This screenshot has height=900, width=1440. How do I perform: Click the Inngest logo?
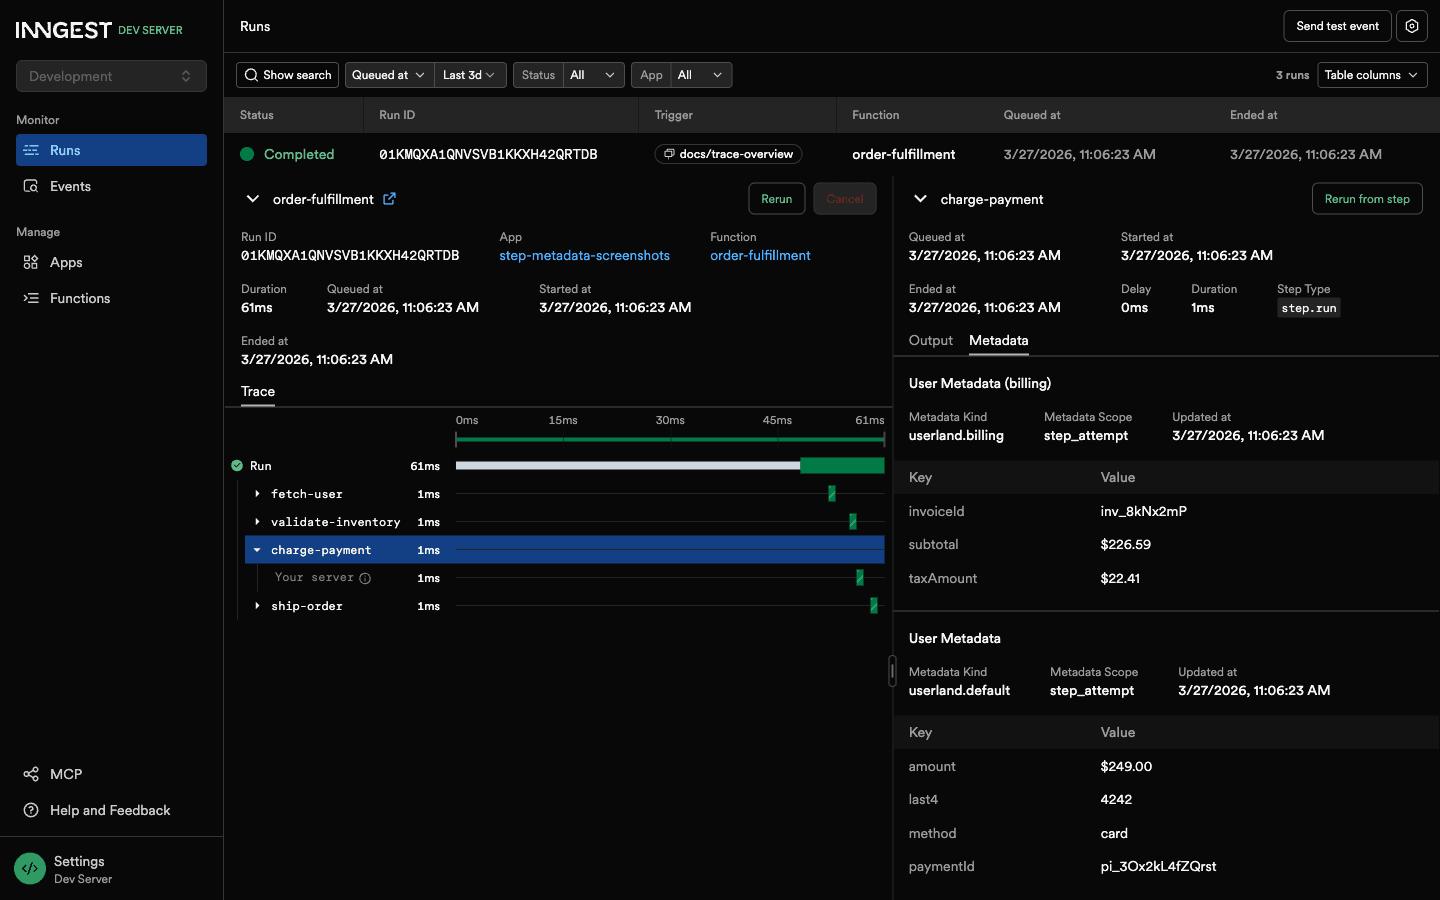pyautogui.click(x=64, y=30)
